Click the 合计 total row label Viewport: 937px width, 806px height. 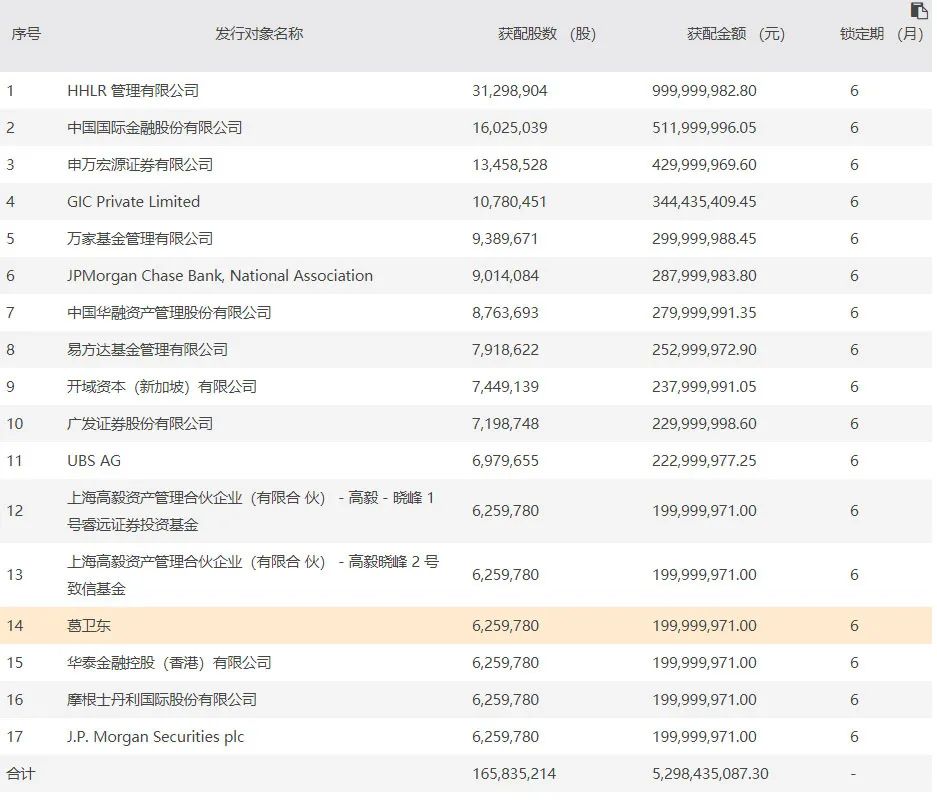20,774
